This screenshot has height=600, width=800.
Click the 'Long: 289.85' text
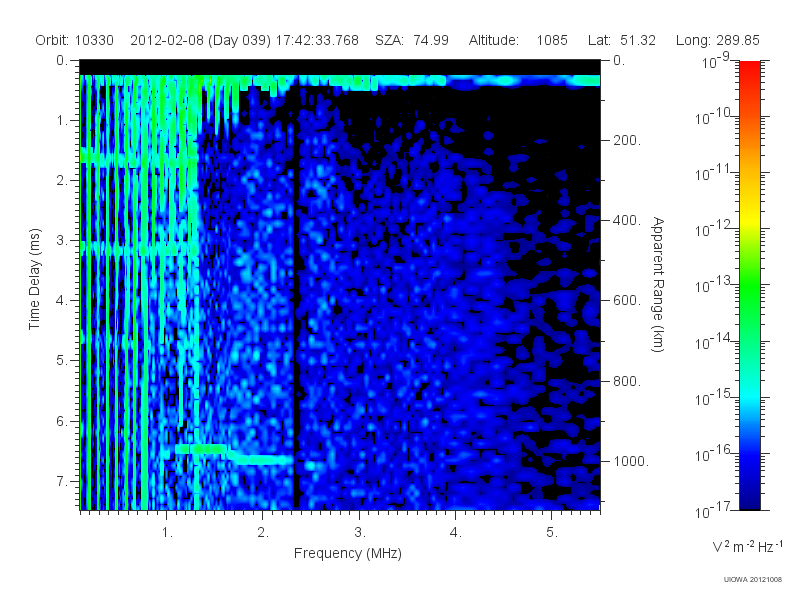point(717,40)
